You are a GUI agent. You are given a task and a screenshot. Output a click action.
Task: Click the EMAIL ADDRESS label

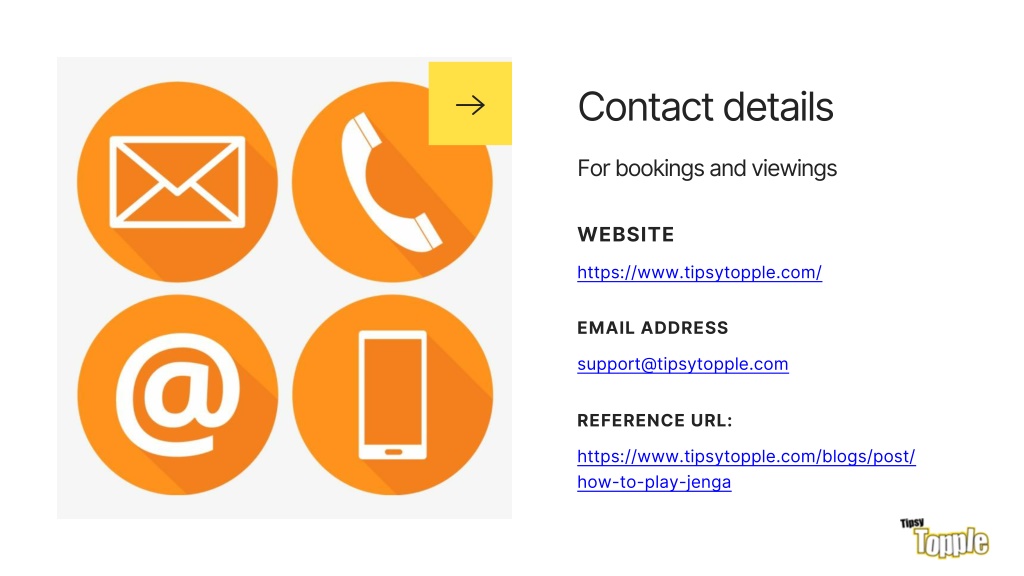652,328
